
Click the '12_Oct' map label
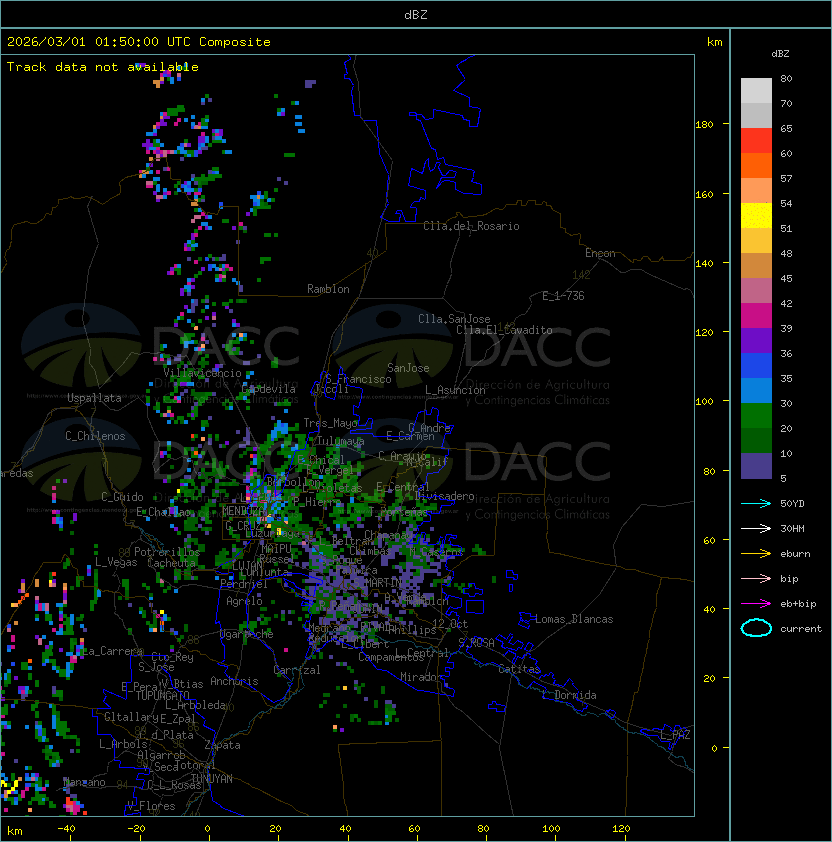450,624
